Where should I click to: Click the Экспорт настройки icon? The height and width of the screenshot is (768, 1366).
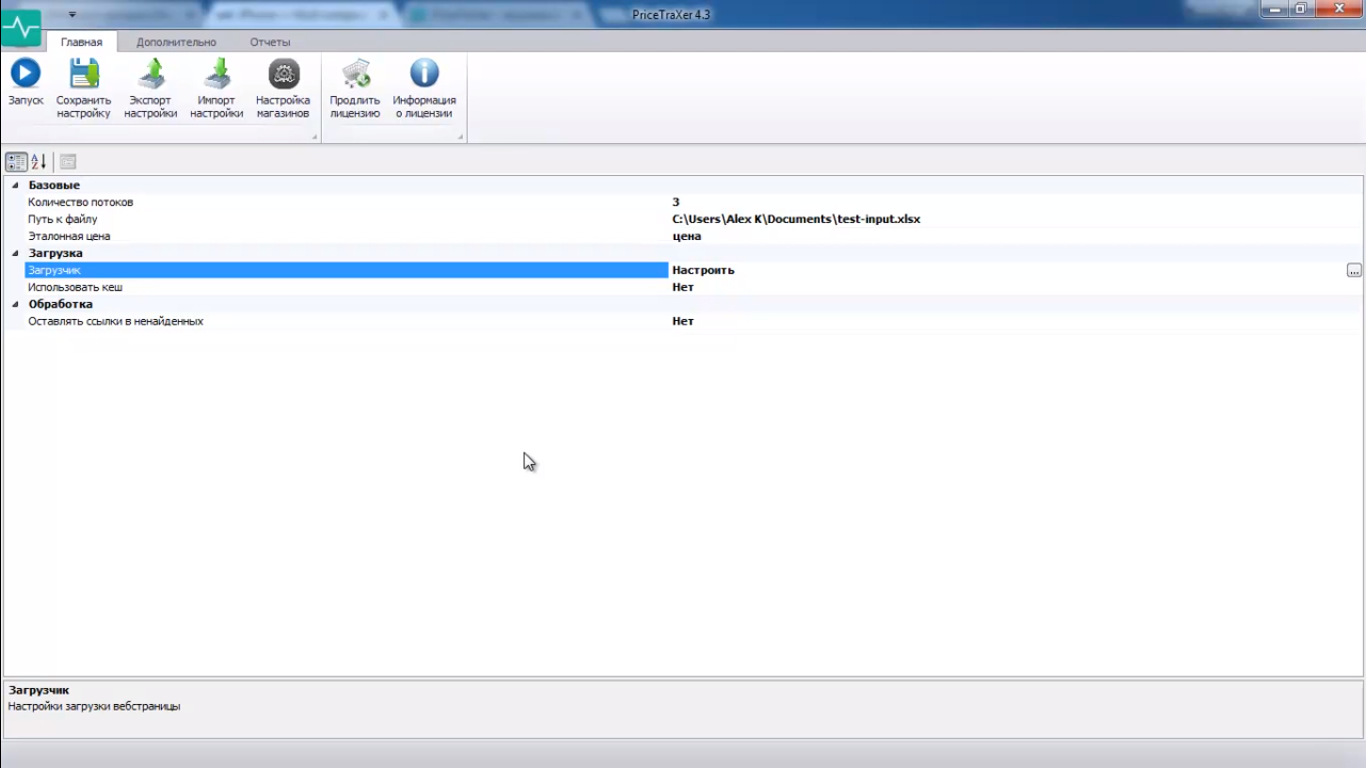click(151, 73)
